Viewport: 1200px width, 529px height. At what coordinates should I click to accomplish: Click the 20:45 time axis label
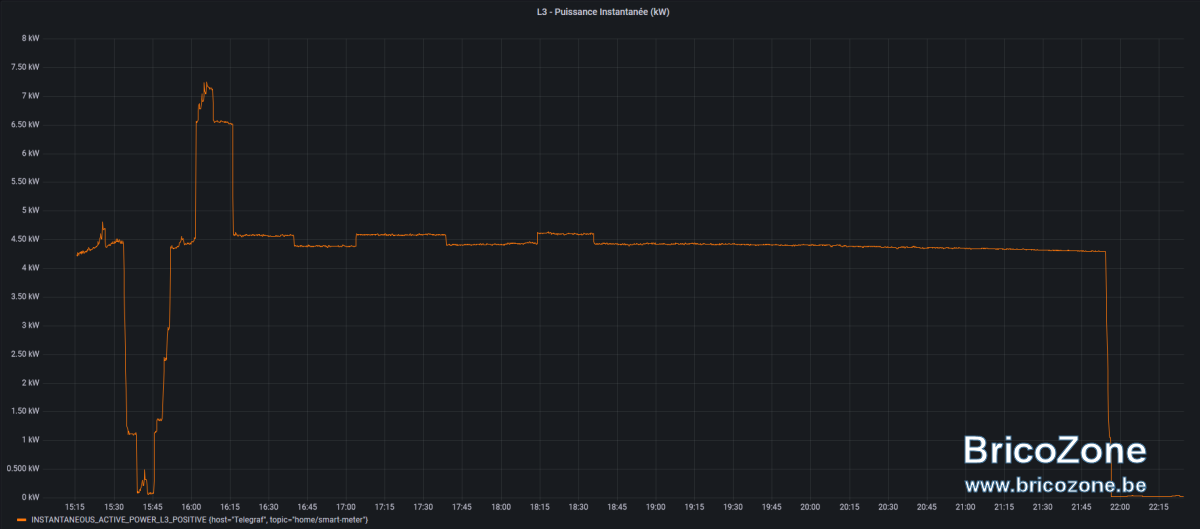(926, 507)
